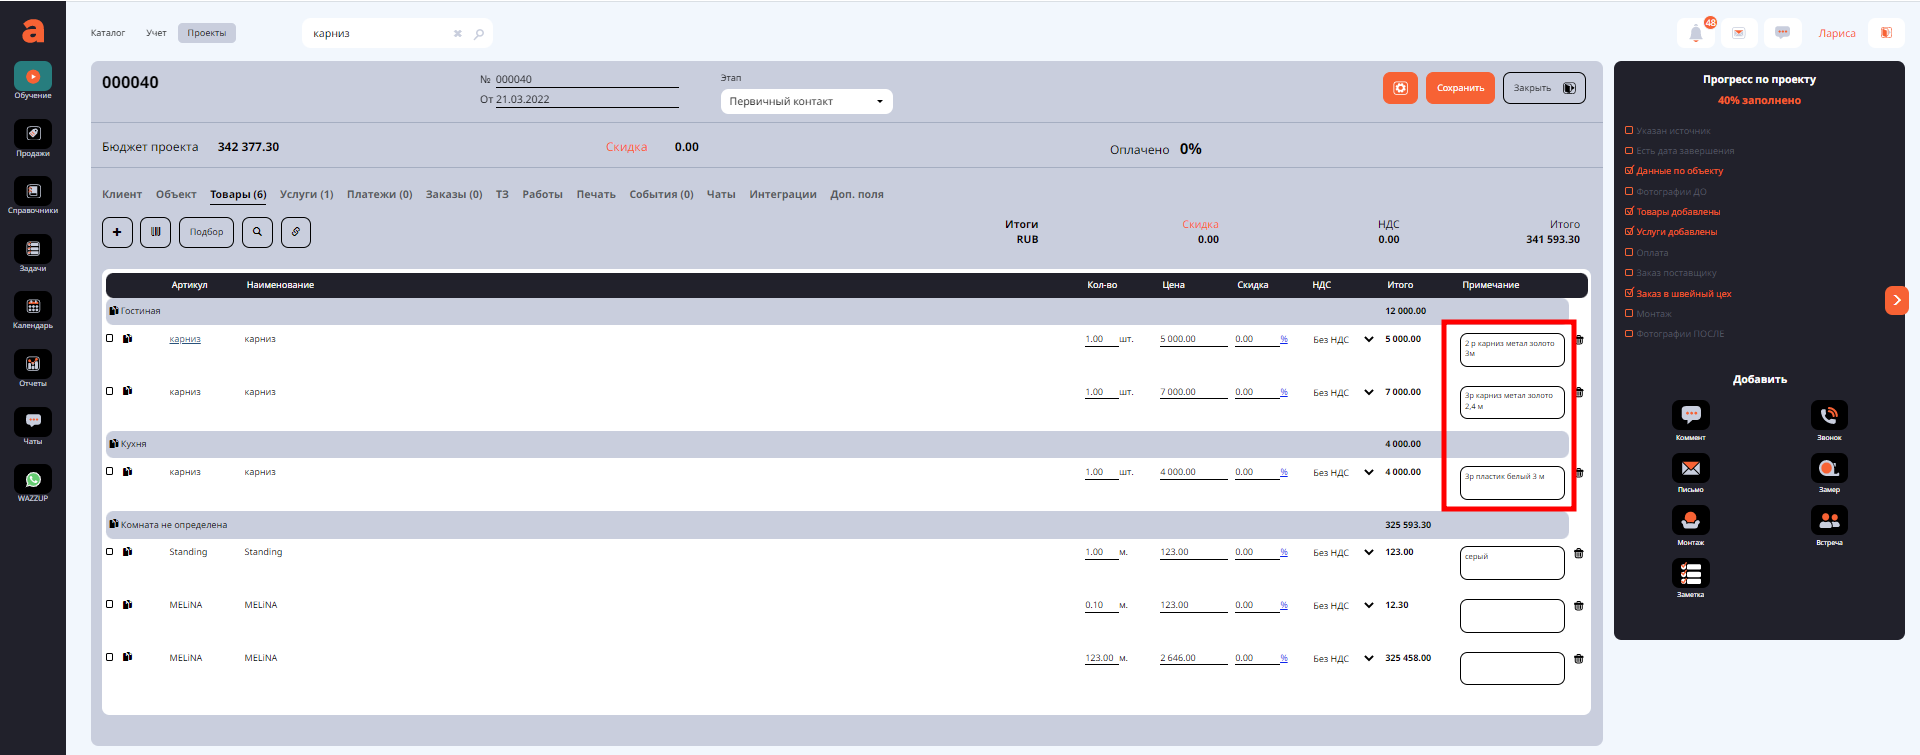Select the Standing product row checkbox

[x=110, y=552]
